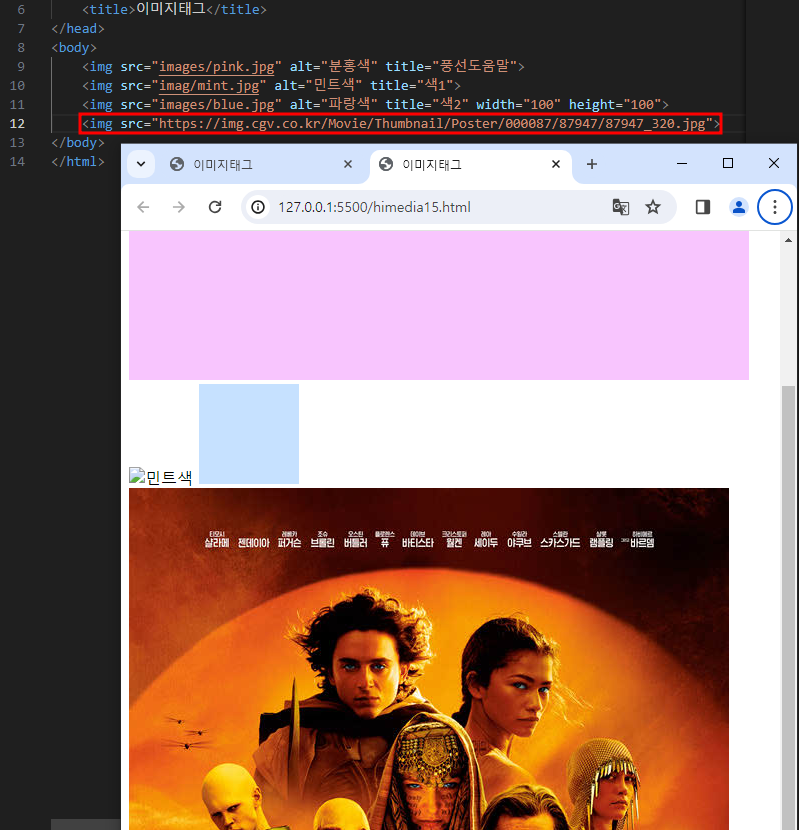
Task: Open the Chrome three-dot menu
Action: coord(775,207)
